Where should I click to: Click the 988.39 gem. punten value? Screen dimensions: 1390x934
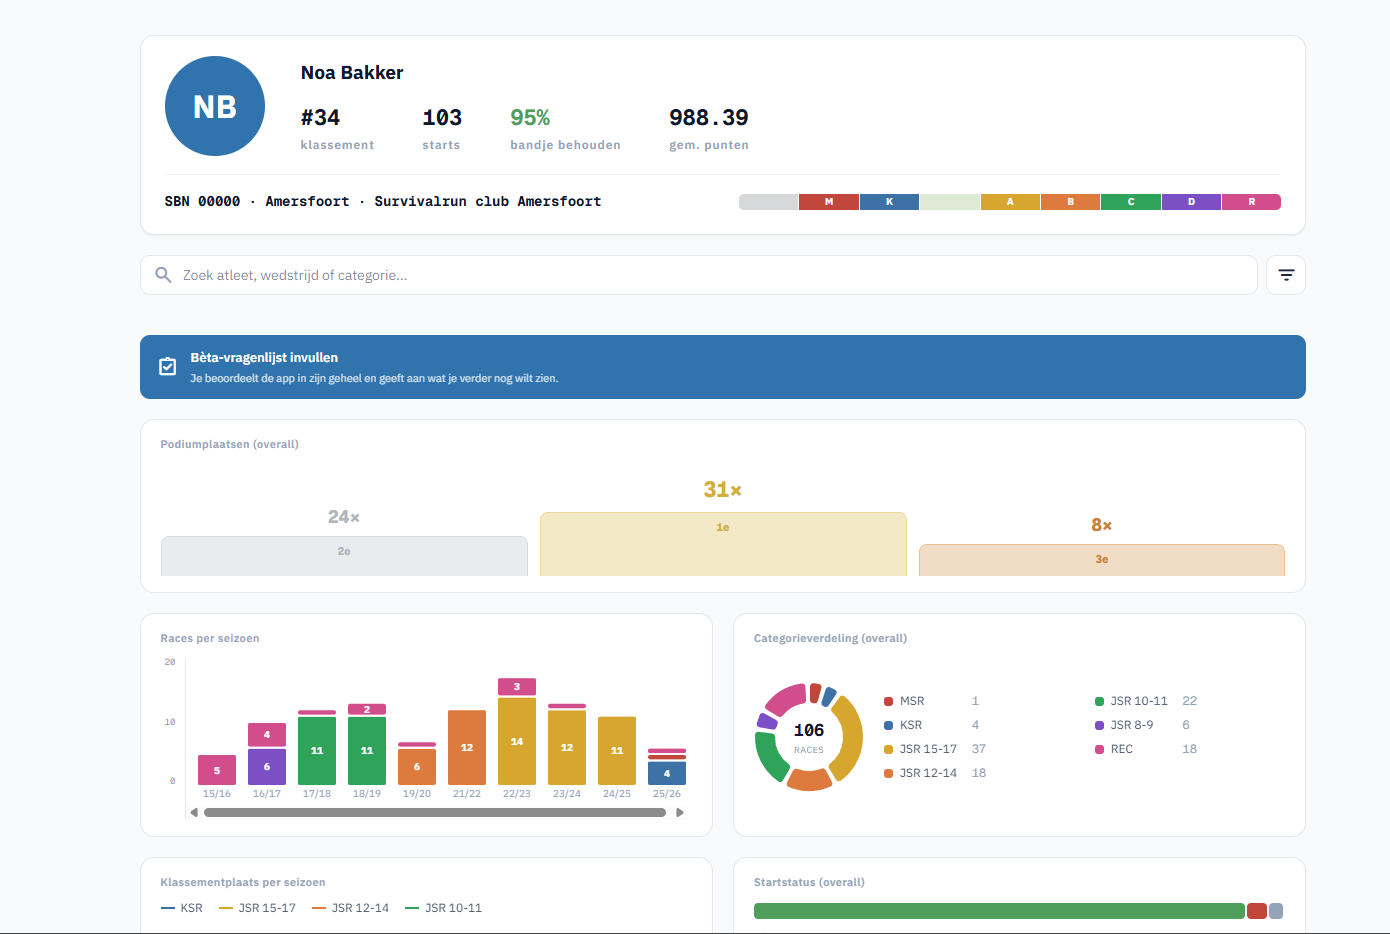(709, 118)
